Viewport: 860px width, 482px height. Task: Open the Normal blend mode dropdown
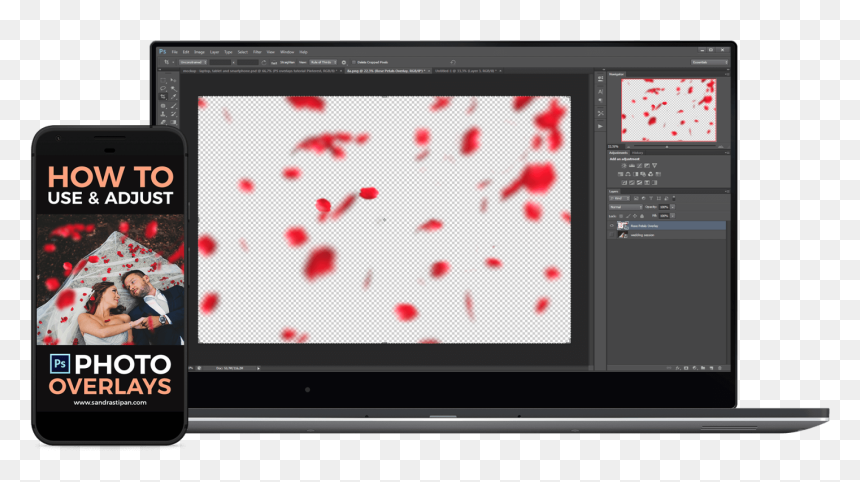pos(626,207)
